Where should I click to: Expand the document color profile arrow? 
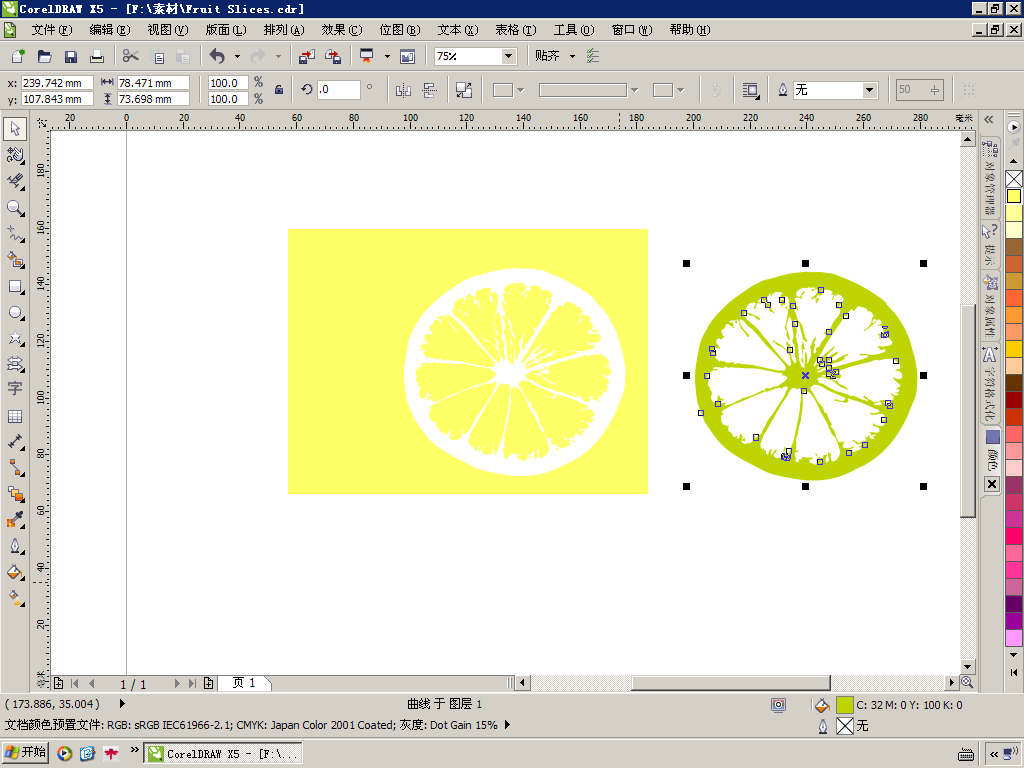coord(507,725)
